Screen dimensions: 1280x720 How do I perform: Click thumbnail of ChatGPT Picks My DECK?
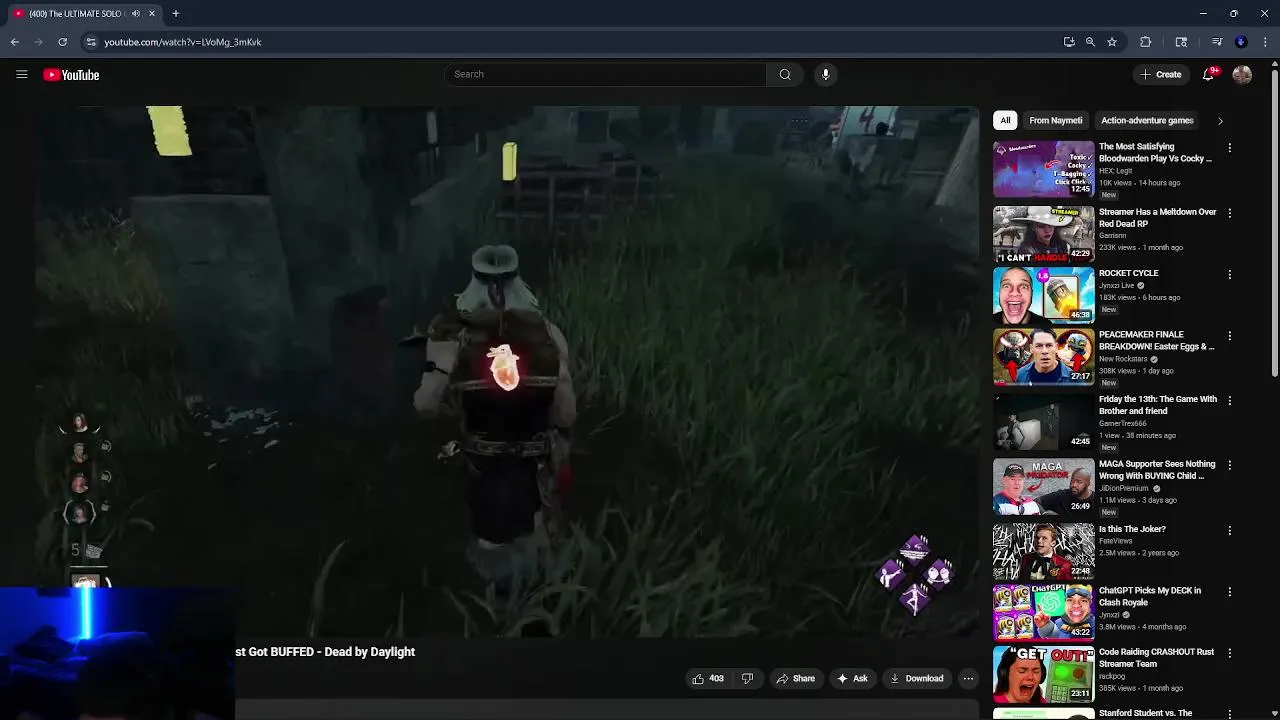pos(1043,612)
